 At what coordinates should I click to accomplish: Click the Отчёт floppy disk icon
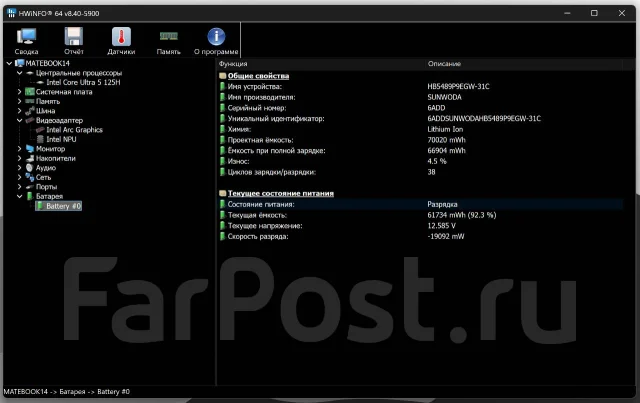74,37
